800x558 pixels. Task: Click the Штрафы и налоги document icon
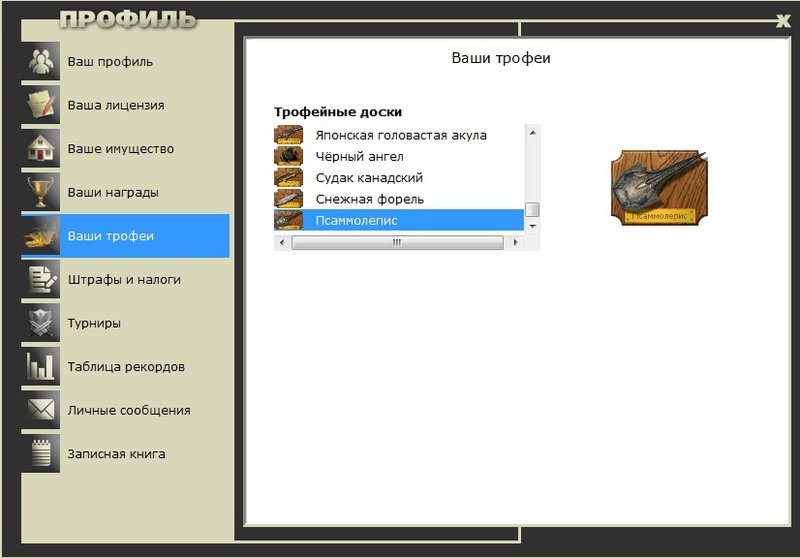point(41,279)
